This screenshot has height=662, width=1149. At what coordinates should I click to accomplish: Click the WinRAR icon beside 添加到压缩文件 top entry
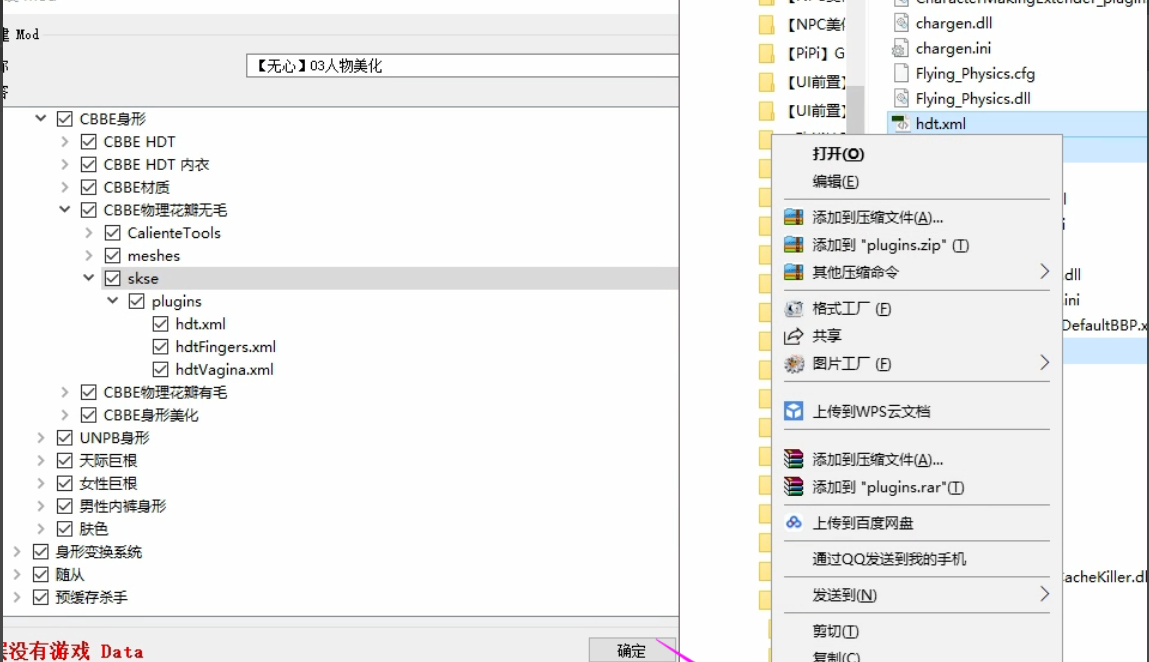[794, 217]
